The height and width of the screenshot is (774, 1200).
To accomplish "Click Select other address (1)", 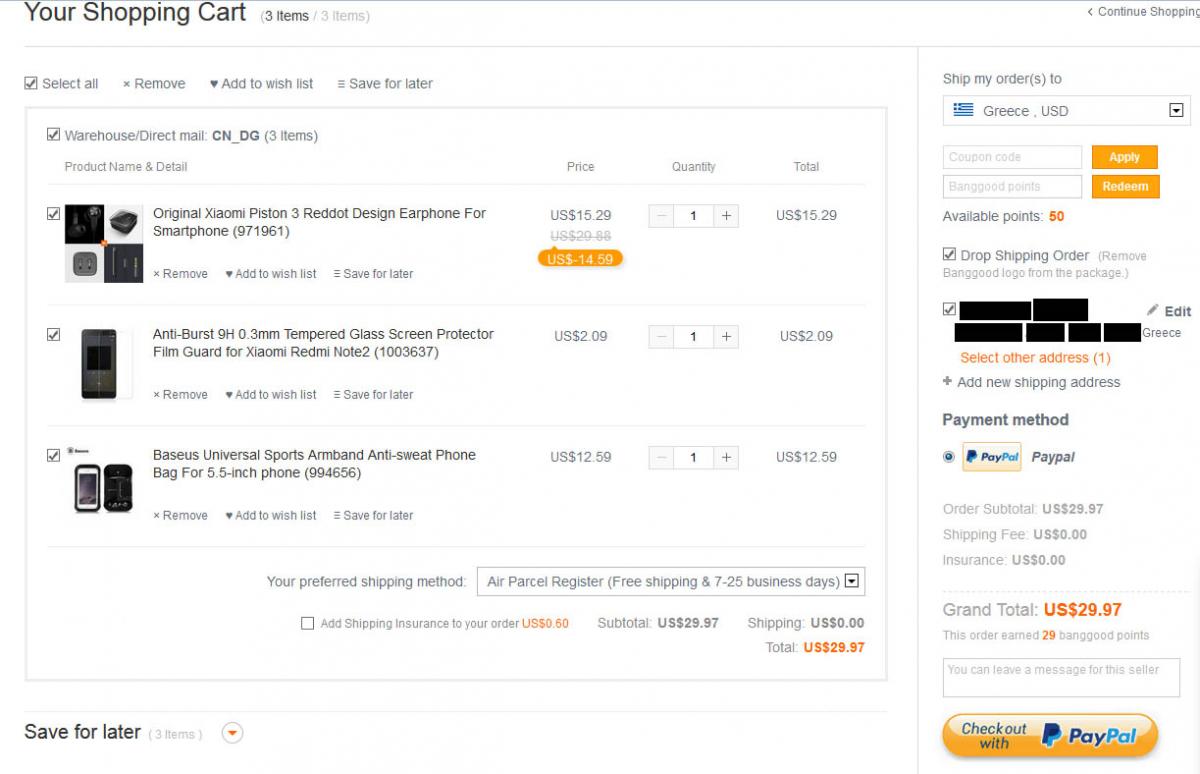I will coord(1035,358).
